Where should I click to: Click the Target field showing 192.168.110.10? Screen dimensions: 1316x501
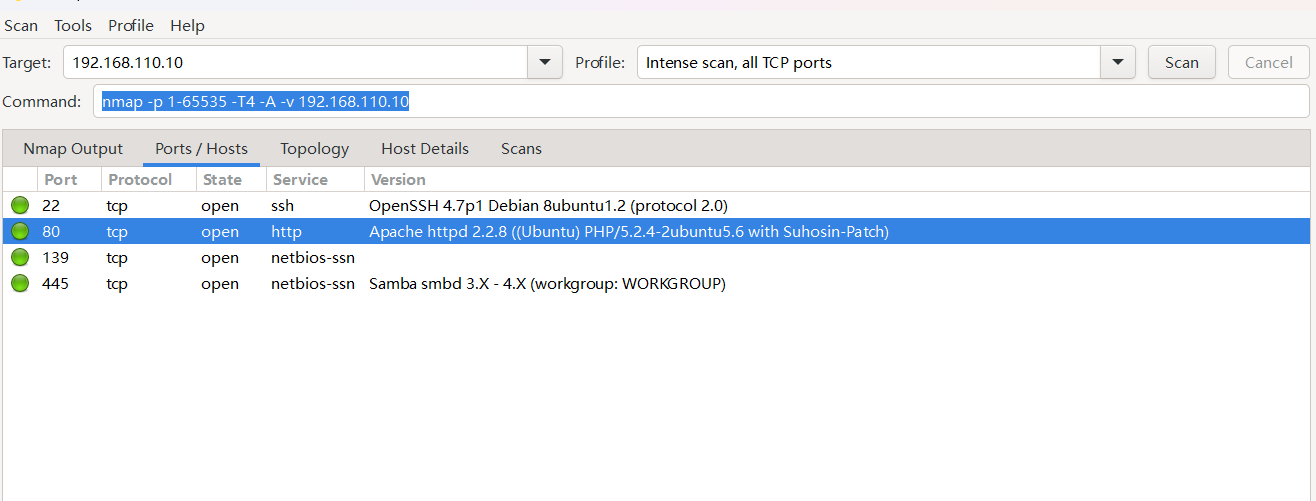(x=295, y=62)
